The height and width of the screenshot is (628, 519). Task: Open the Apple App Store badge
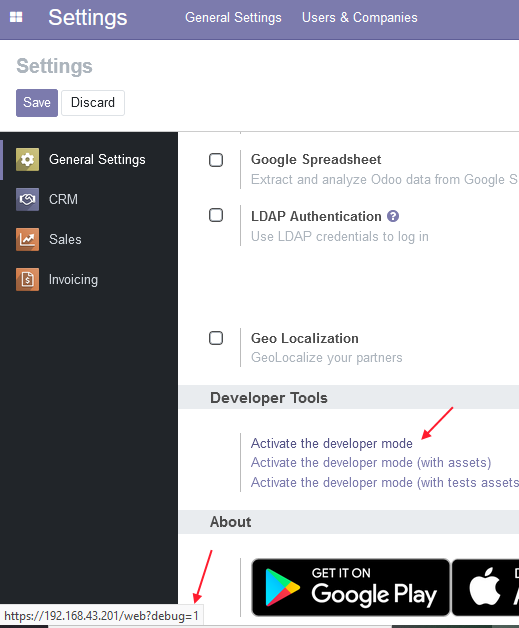(x=486, y=587)
